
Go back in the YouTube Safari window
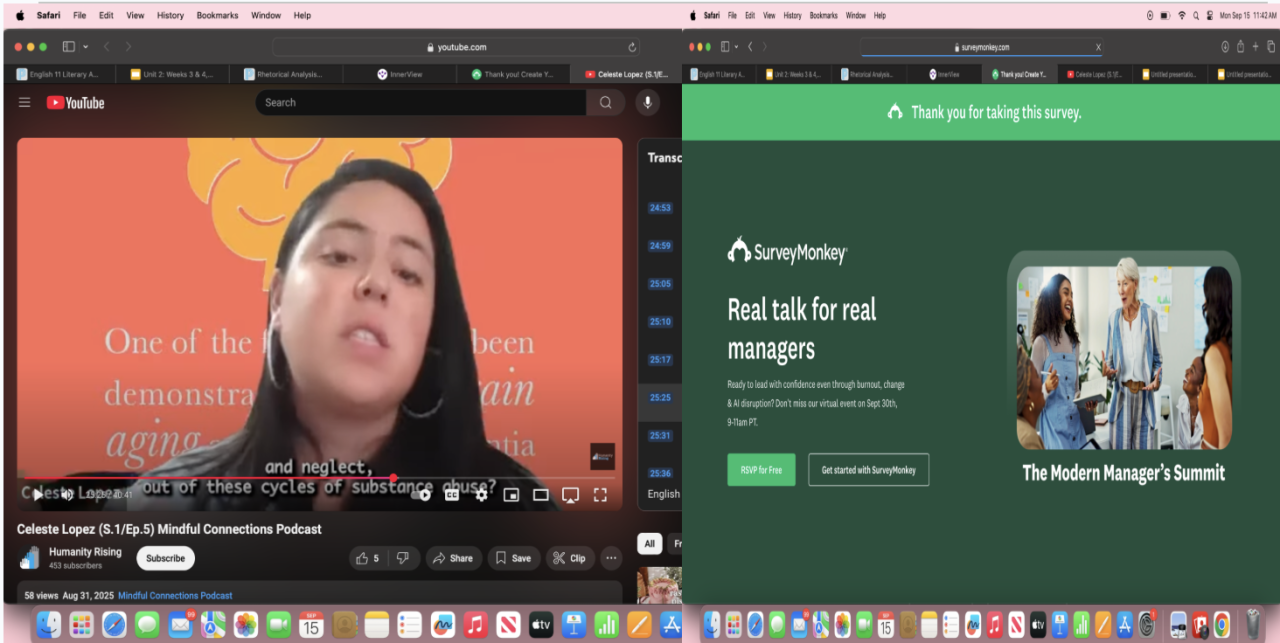click(x=107, y=47)
